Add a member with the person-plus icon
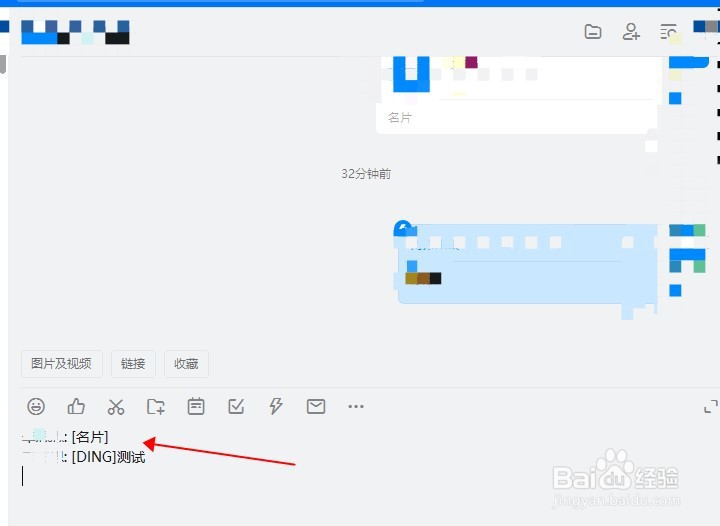 [631, 32]
